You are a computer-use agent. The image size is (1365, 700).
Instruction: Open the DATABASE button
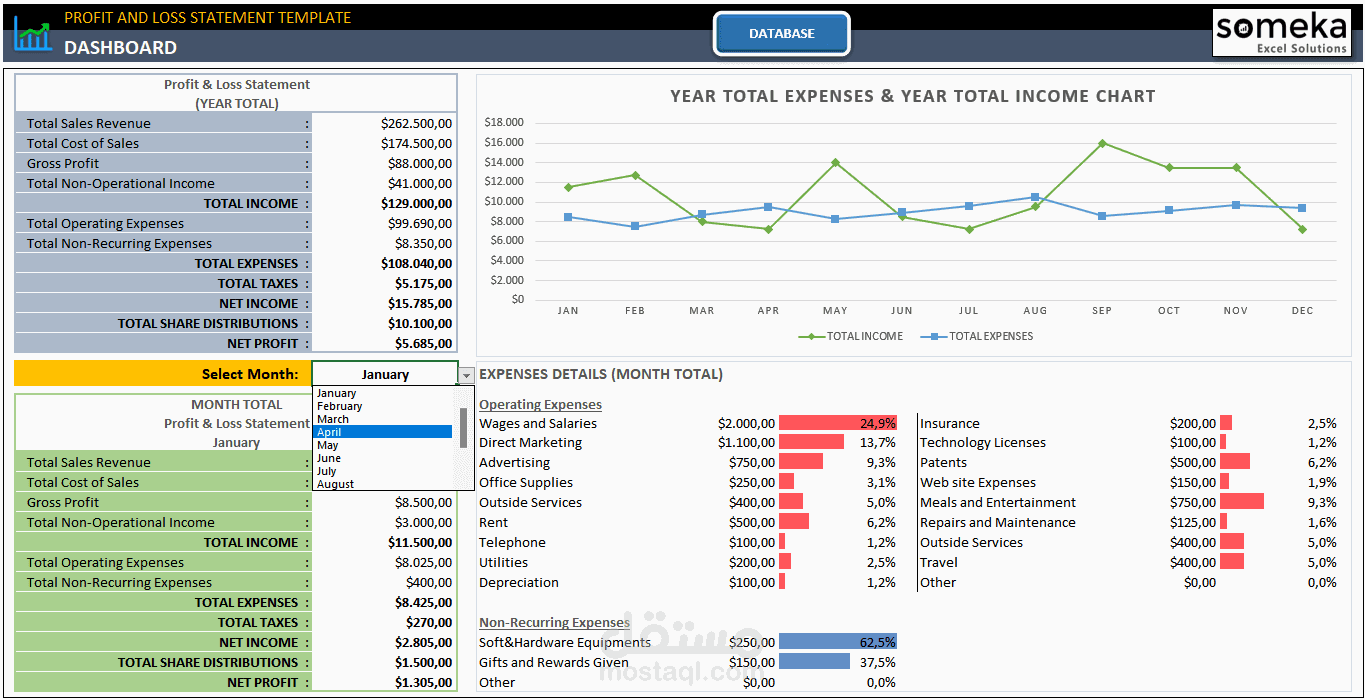[782, 34]
